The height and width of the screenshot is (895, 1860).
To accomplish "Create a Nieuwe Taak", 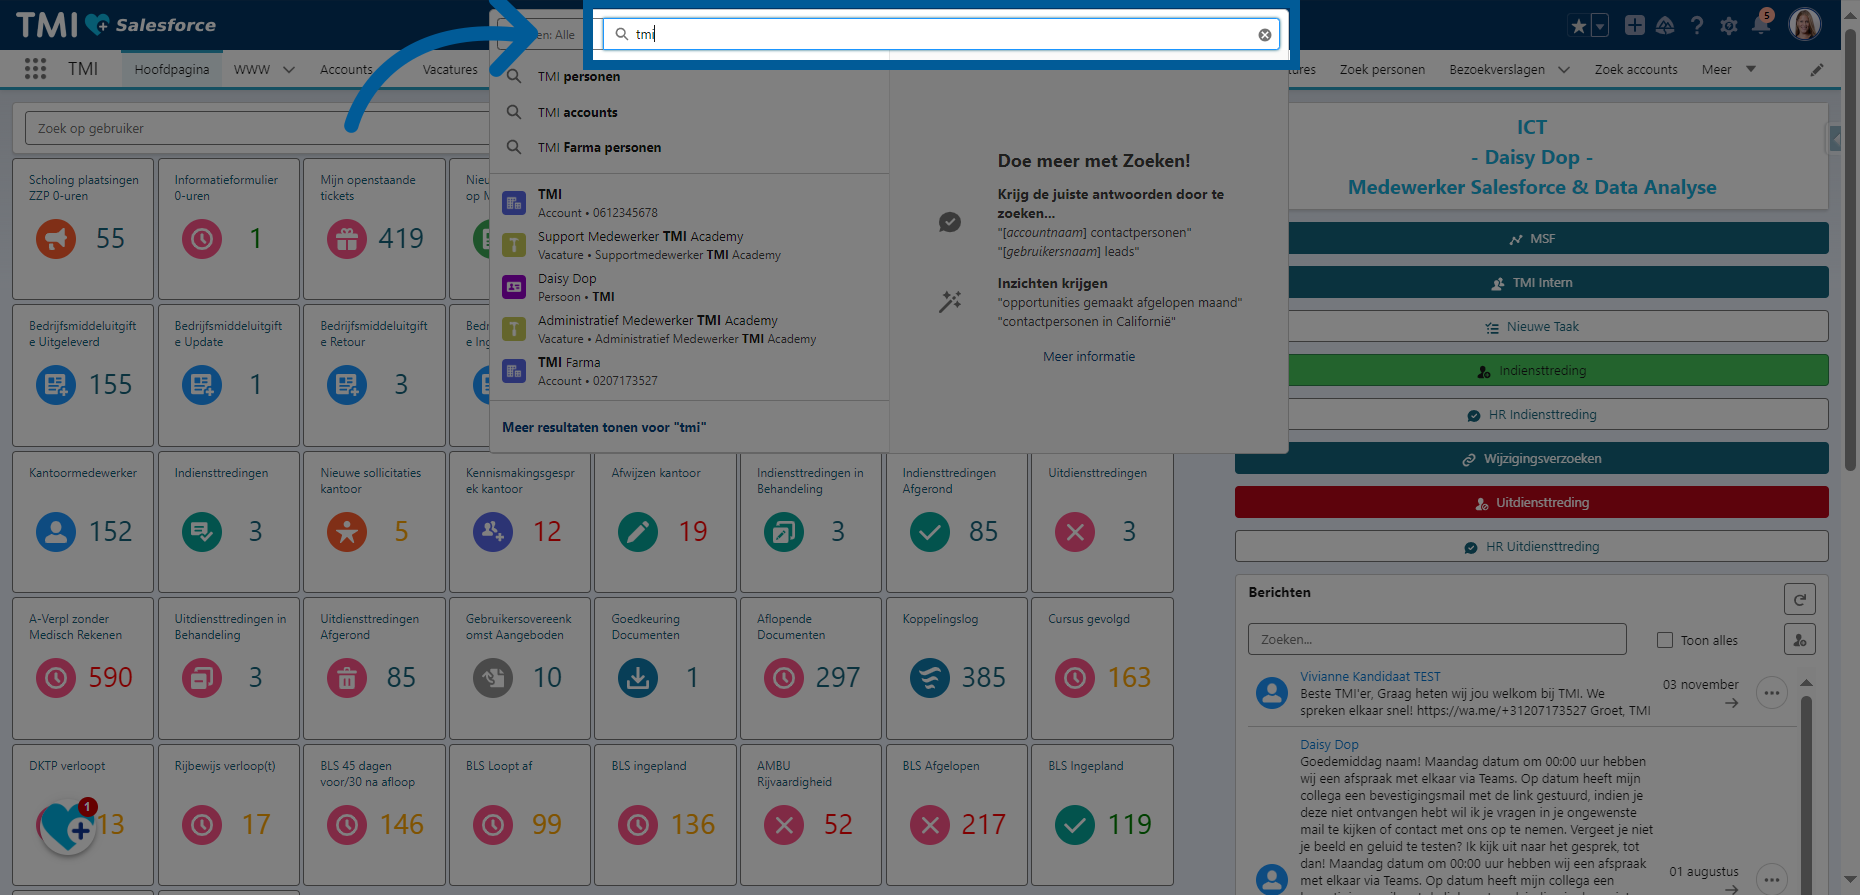I will click(x=1532, y=326).
